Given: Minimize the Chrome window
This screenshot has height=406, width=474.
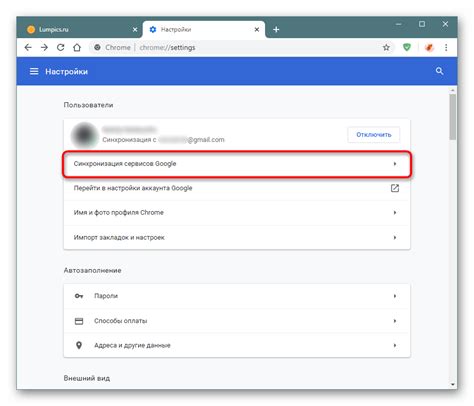Looking at the screenshot, I should click(398, 24).
